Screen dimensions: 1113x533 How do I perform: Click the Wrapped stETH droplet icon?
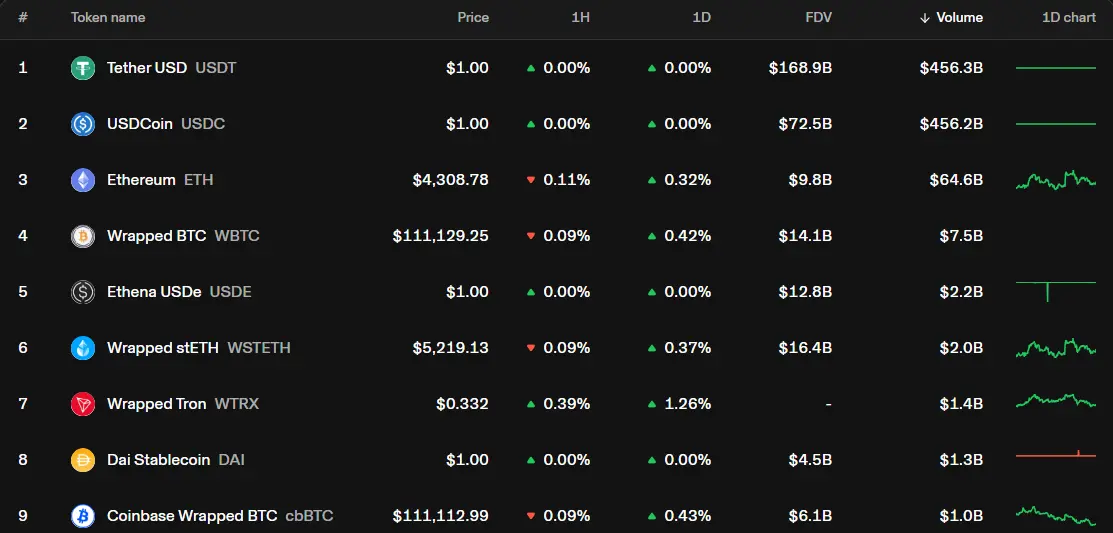83,348
